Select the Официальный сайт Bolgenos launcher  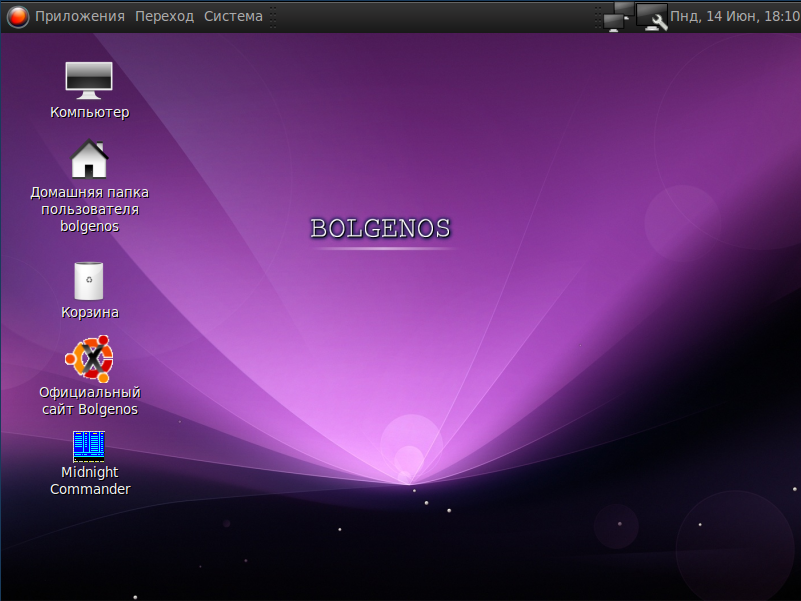coord(89,359)
